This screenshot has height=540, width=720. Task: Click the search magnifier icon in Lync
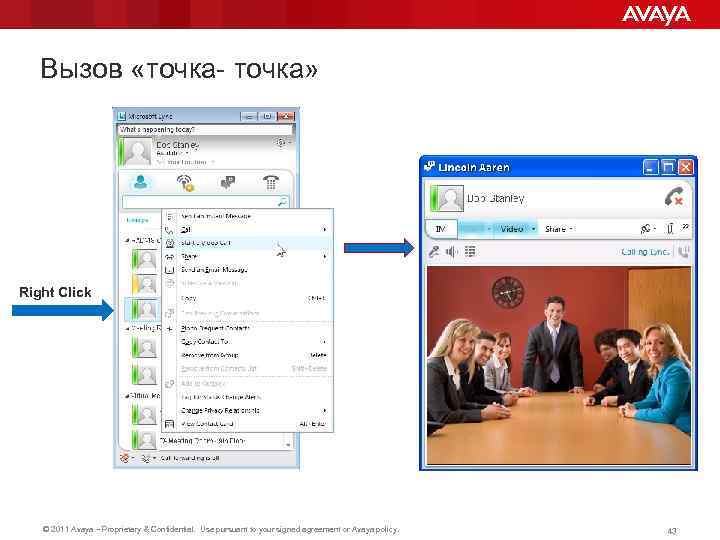(x=282, y=202)
